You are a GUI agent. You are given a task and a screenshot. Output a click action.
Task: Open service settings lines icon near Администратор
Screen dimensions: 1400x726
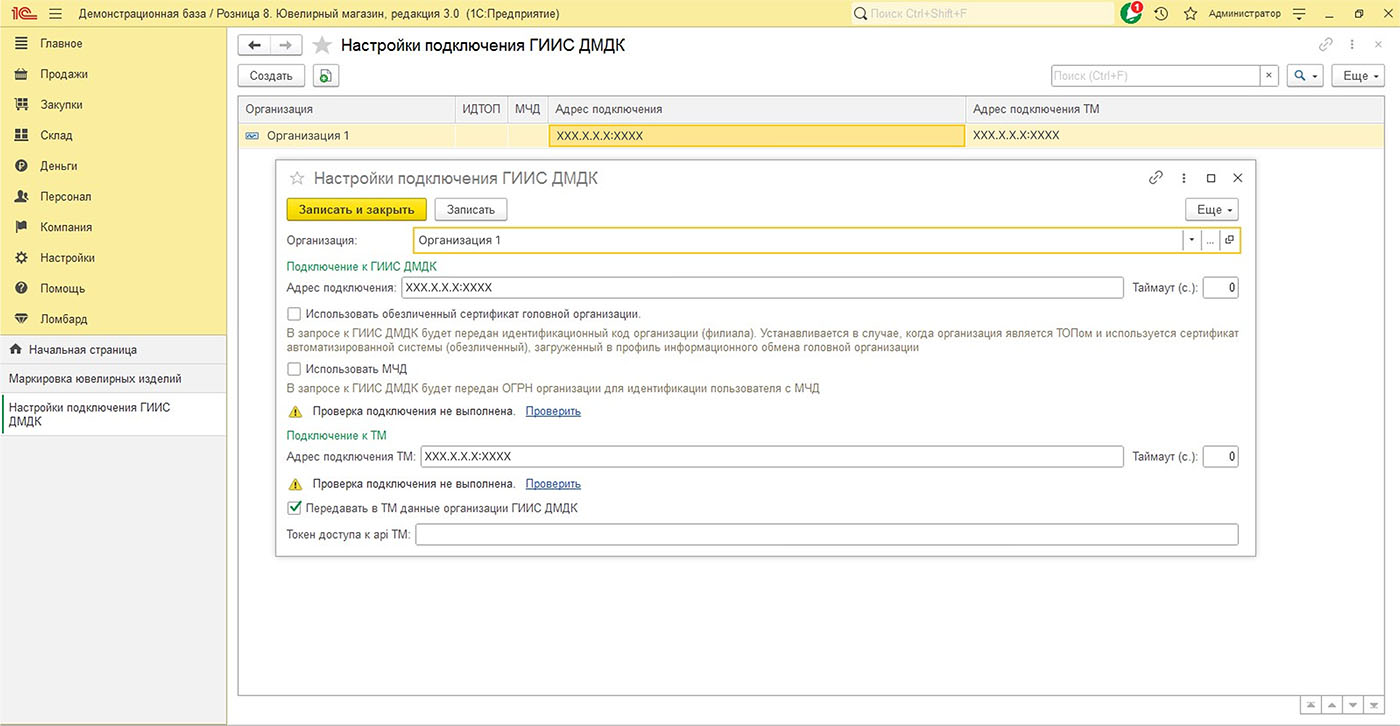(x=1300, y=14)
